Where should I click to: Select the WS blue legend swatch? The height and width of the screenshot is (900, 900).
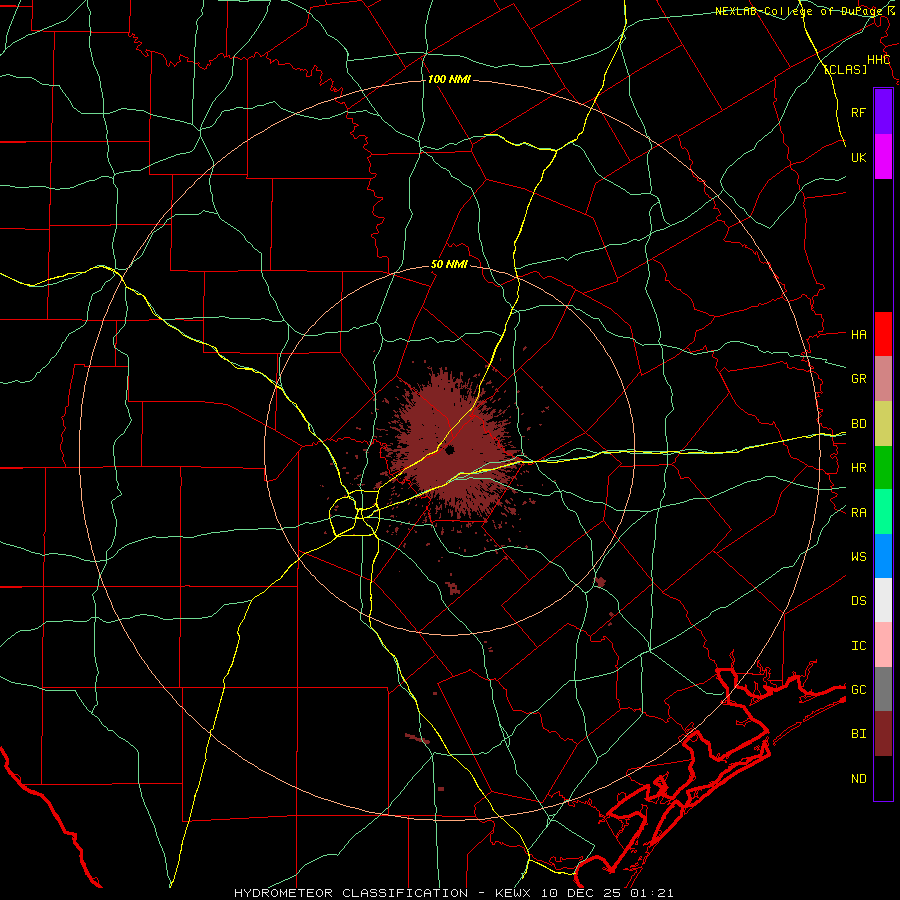[883, 556]
